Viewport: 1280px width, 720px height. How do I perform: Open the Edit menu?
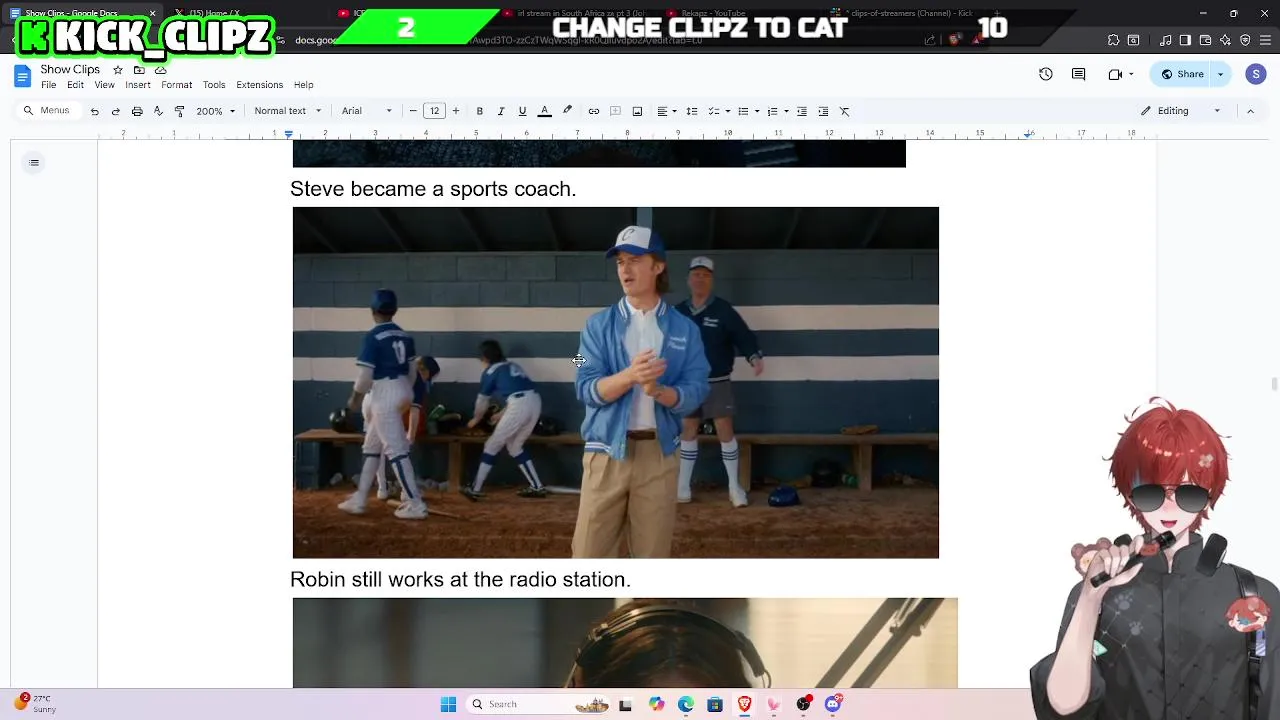click(x=75, y=85)
